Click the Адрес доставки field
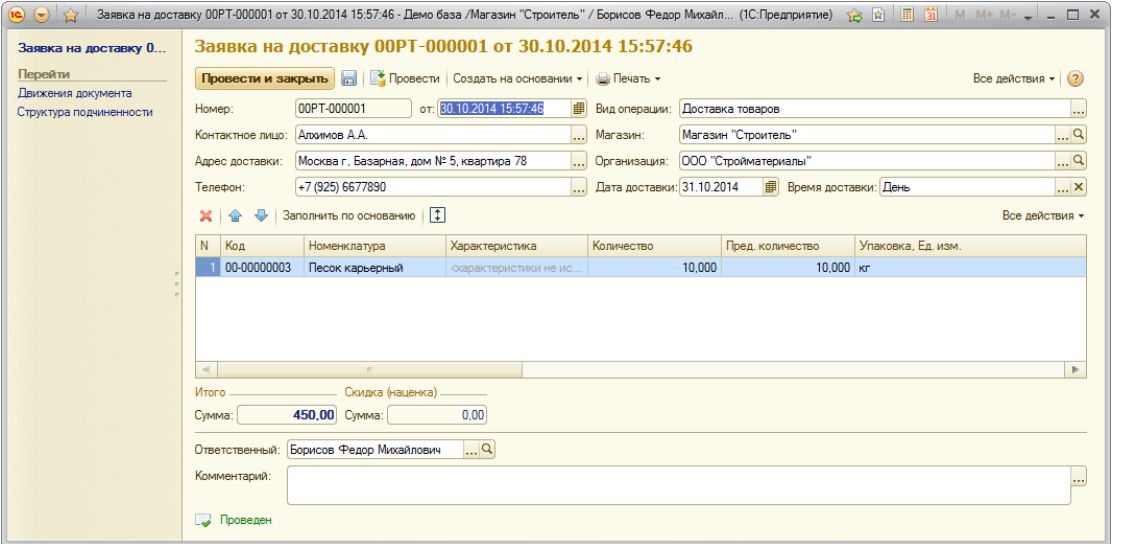 click(433, 161)
